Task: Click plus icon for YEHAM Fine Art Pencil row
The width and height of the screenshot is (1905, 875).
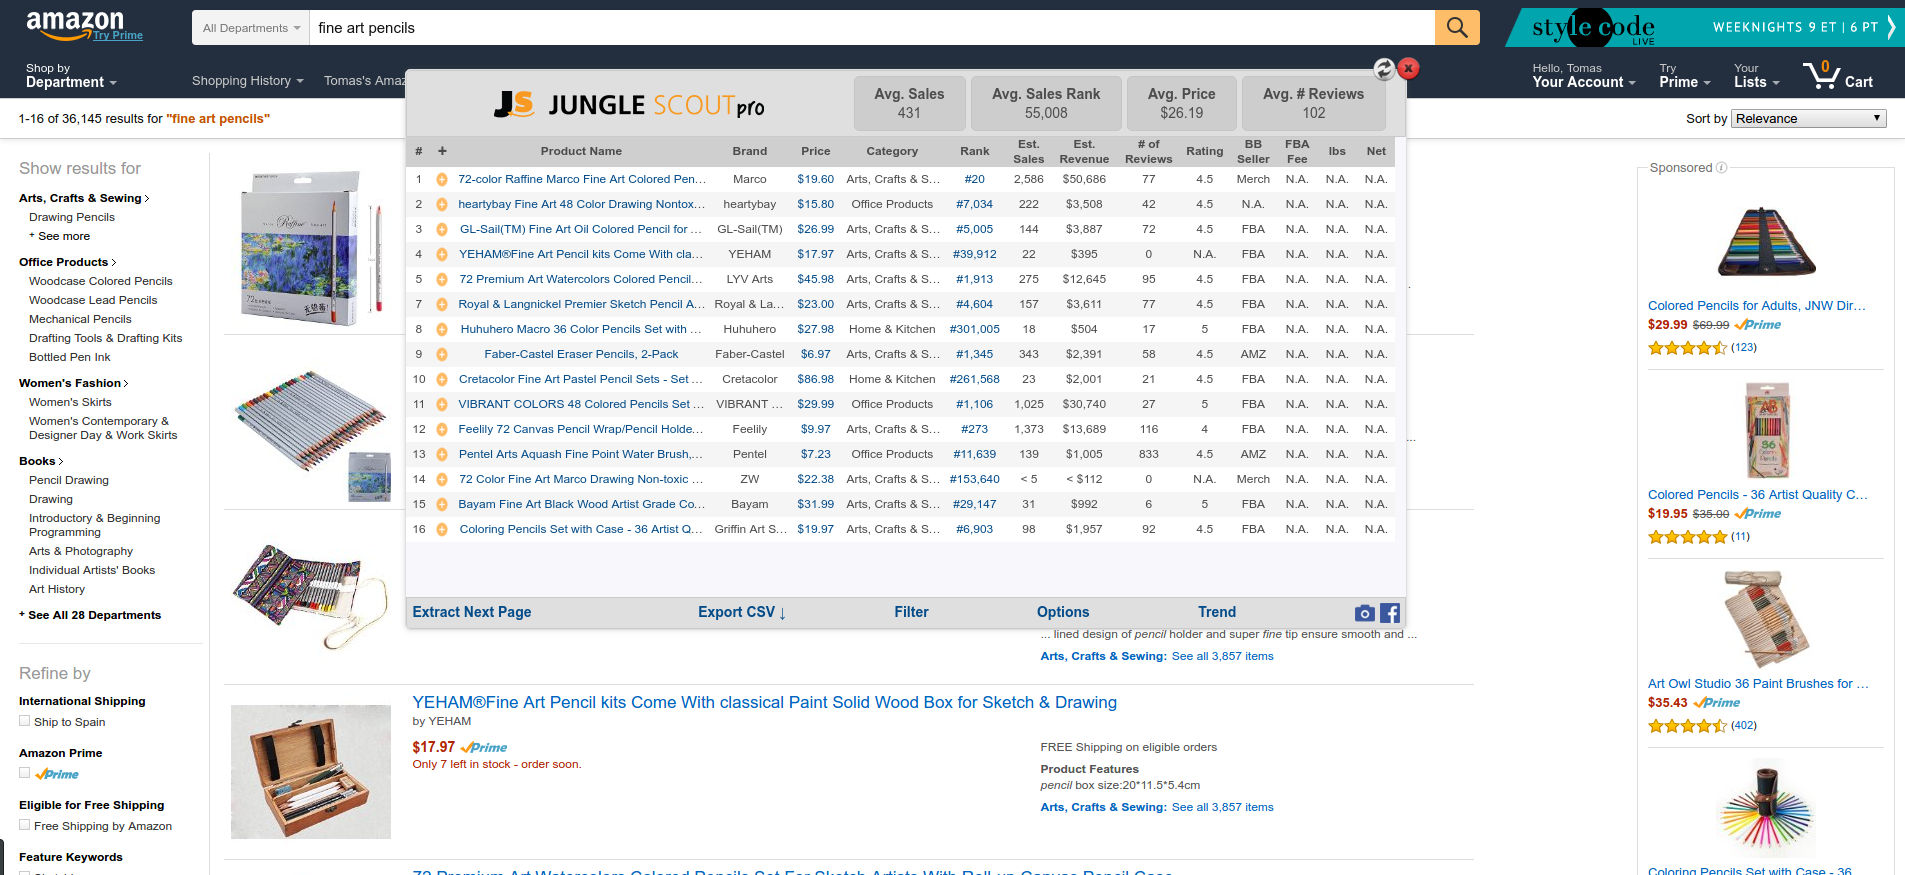Action: [442, 255]
